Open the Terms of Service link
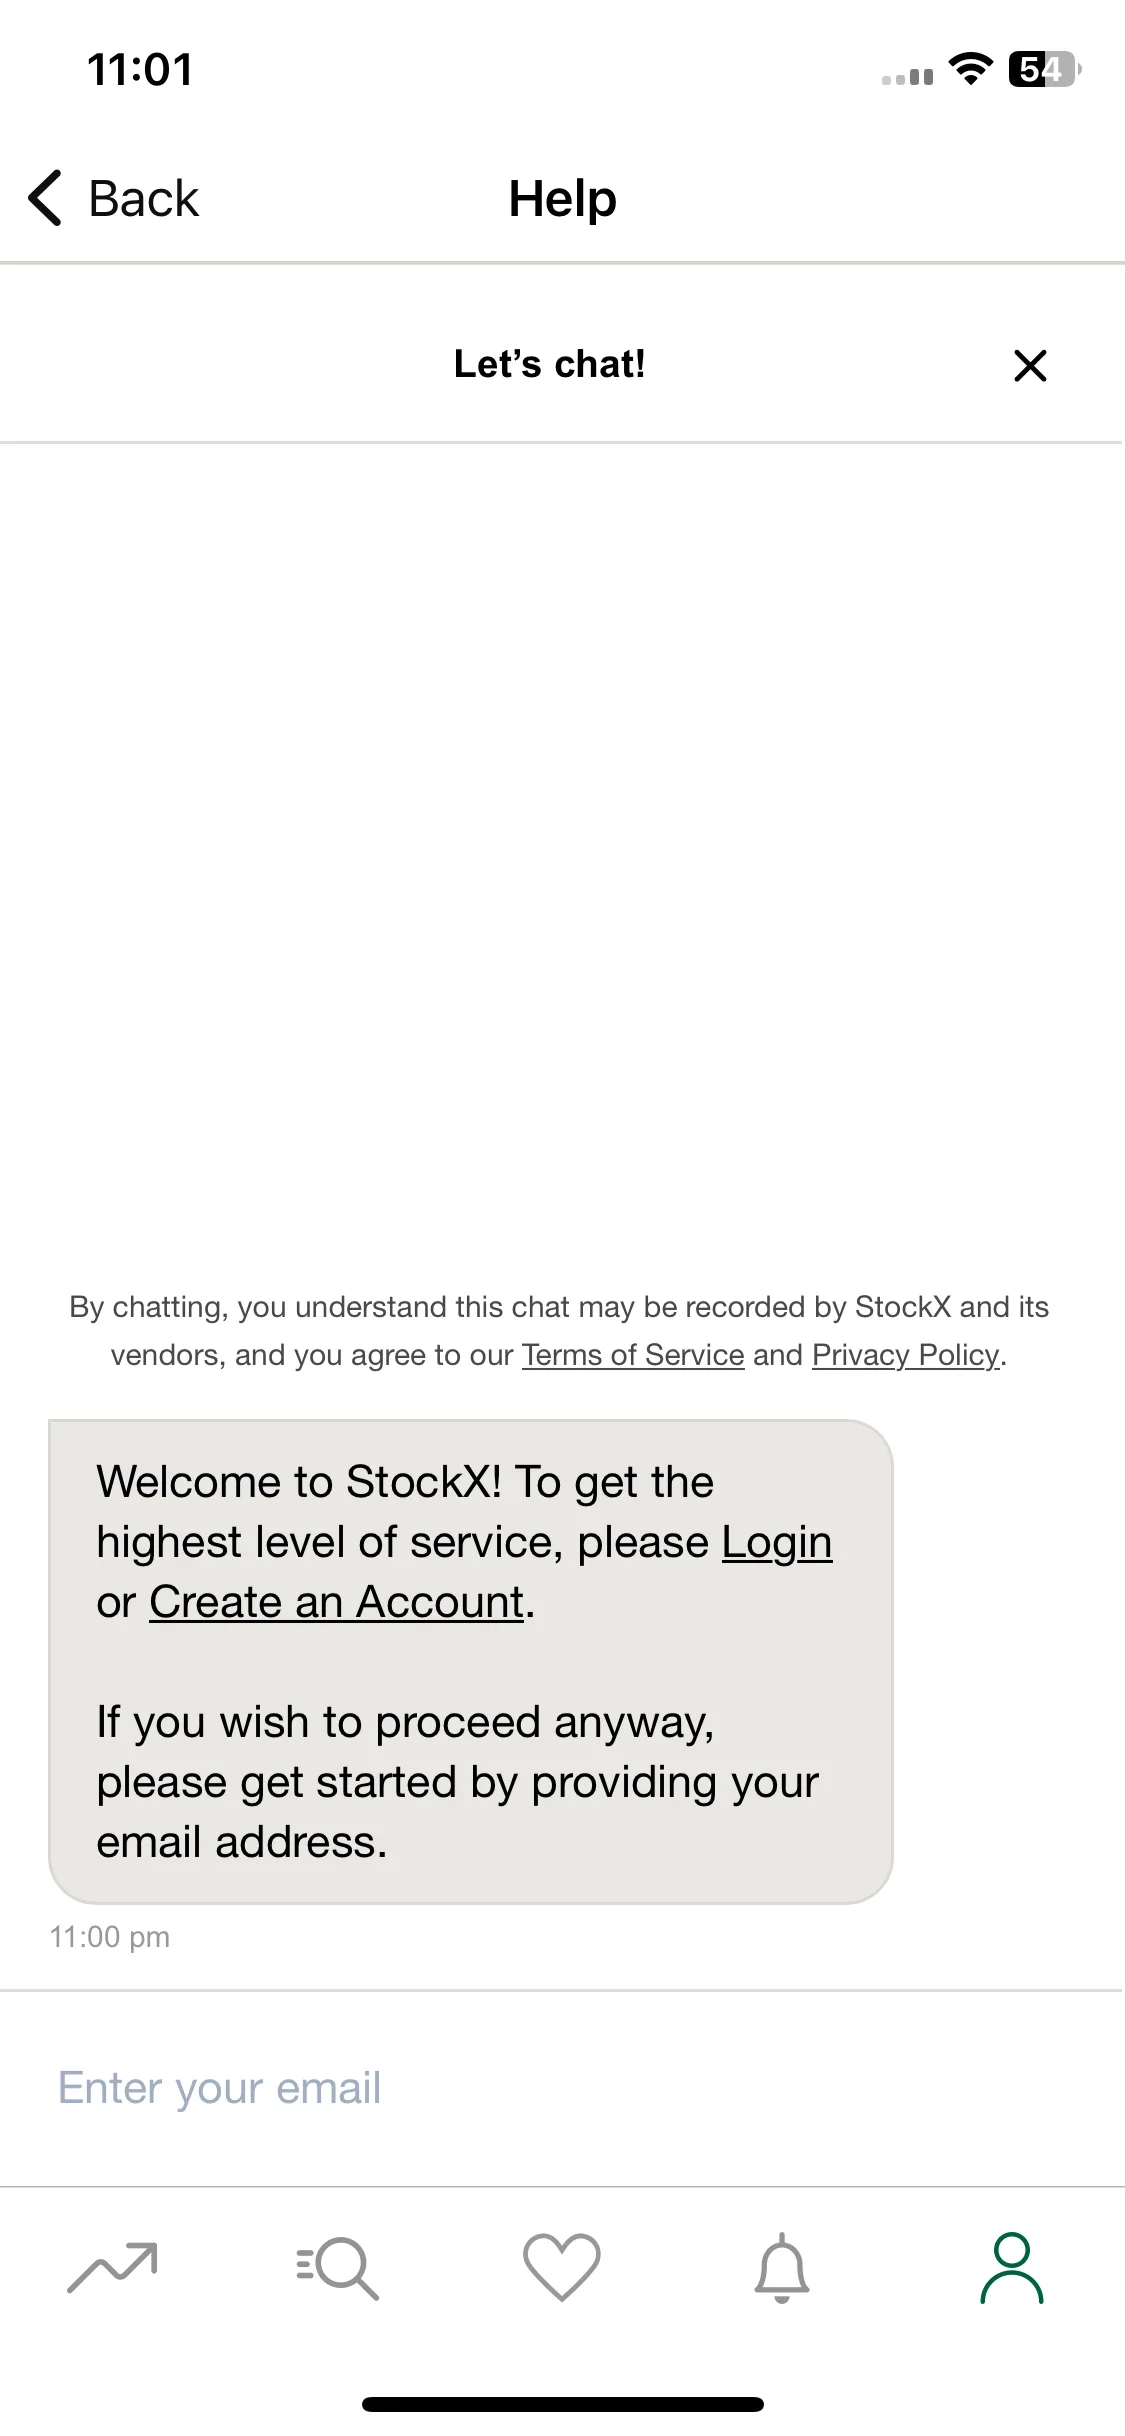The image size is (1125, 2436). coord(633,1355)
